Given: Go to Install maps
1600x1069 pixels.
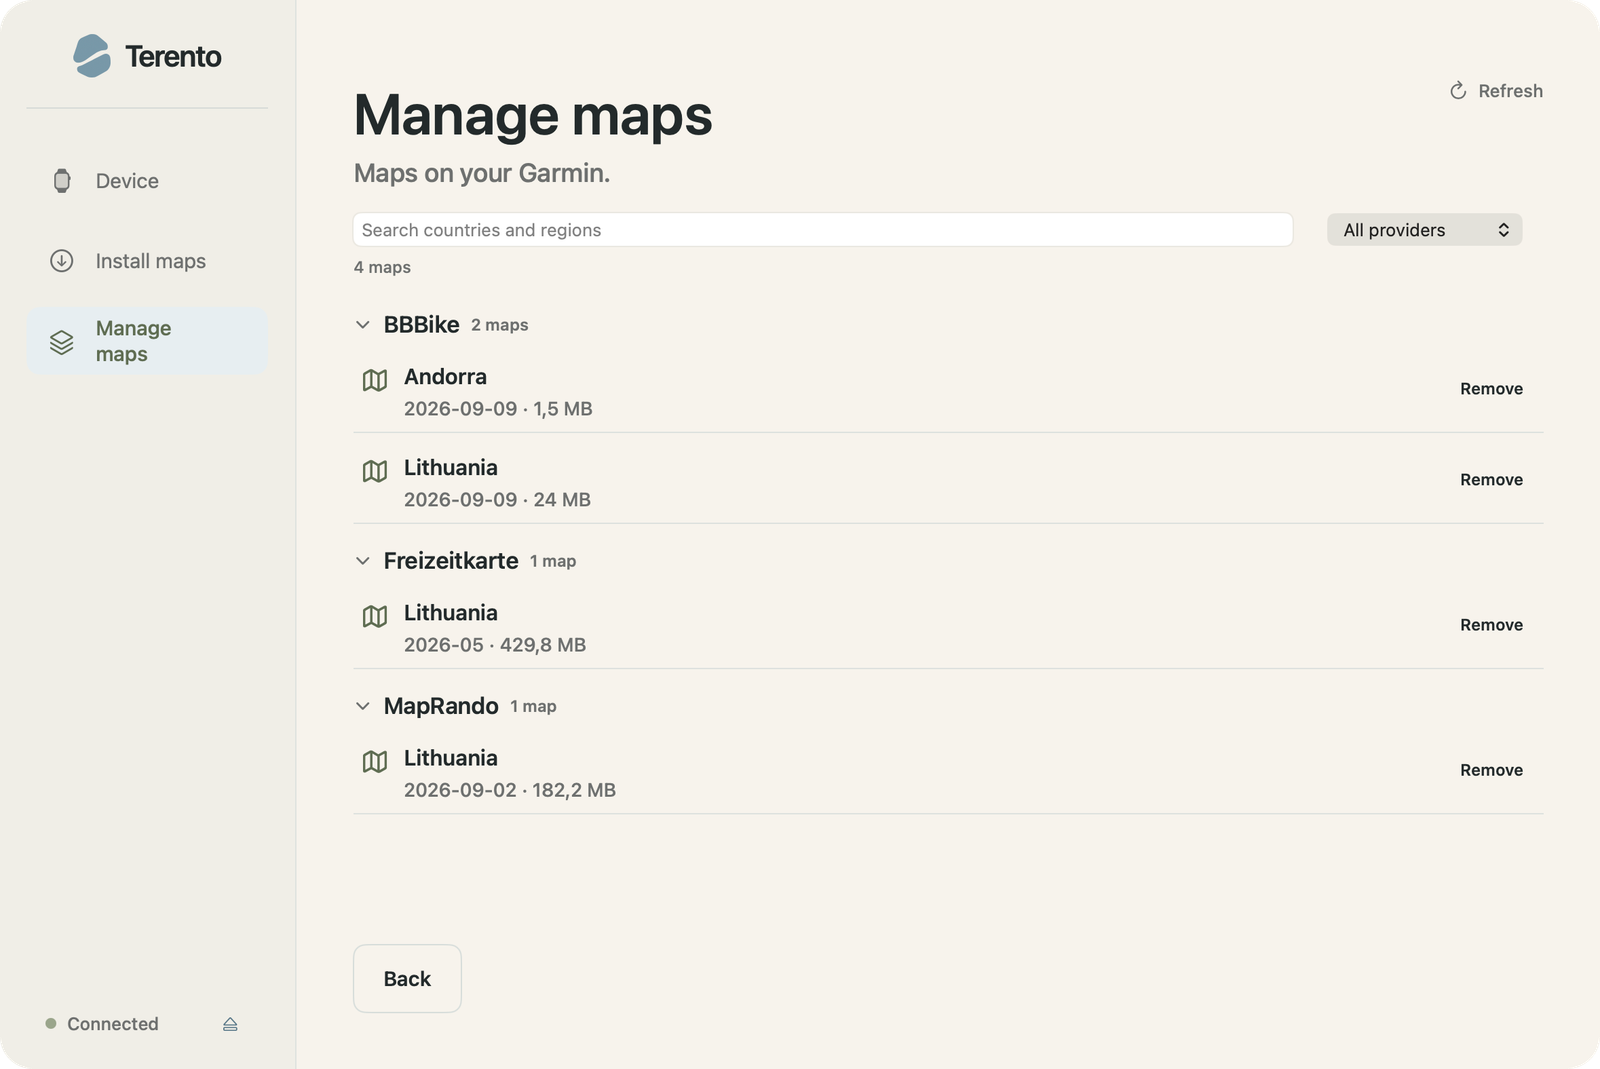Looking at the screenshot, I should [147, 261].
